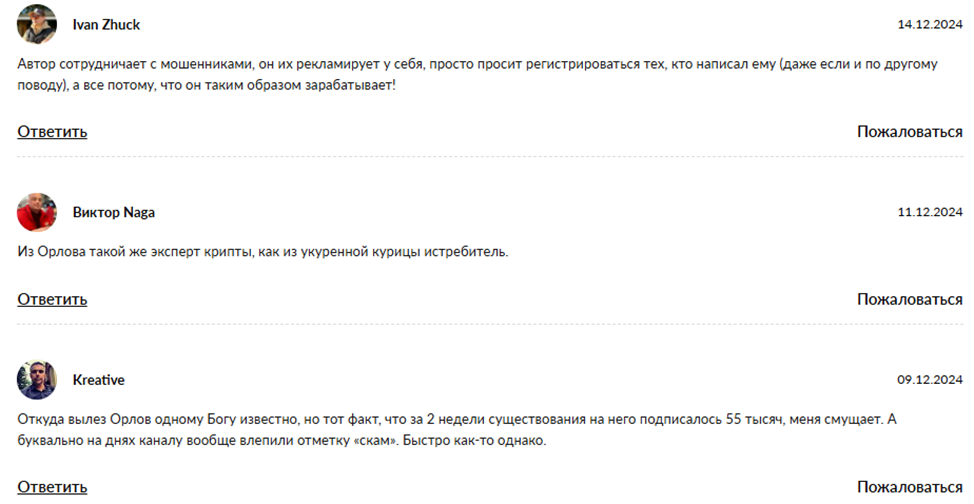The width and height of the screenshot is (974, 504).
Task: Click the username Kreative
Action: click(x=98, y=380)
